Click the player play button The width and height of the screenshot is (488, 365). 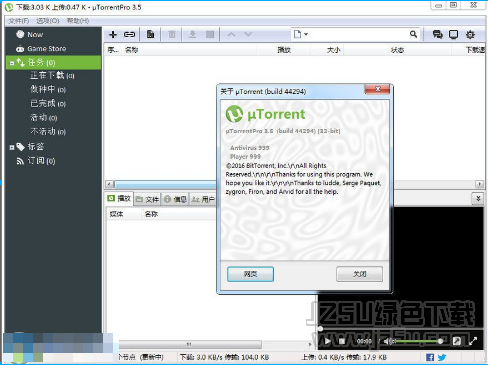pos(327,341)
